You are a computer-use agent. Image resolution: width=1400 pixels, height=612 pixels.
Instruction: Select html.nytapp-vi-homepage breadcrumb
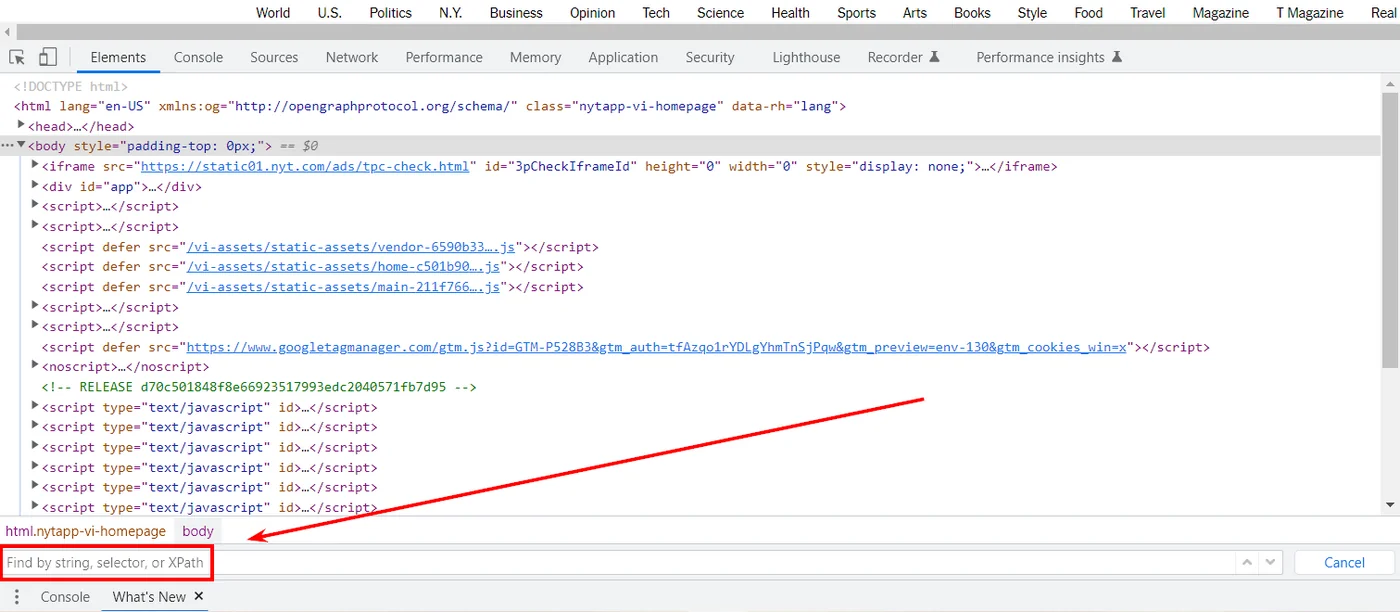coord(86,531)
